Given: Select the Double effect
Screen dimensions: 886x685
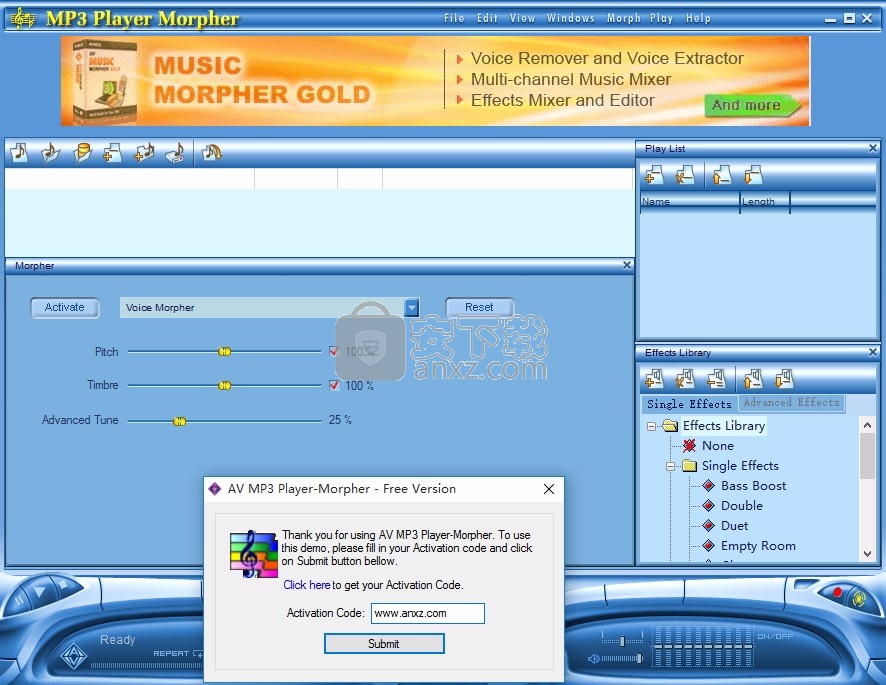Looking at the screenshot, I should coord(741,506).
